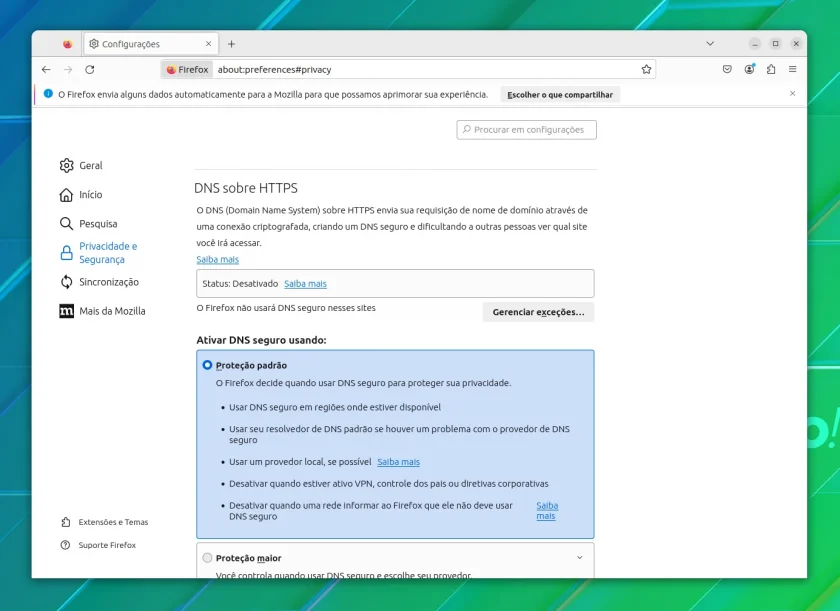
Task: Open the list all tabs chevron
Action: [x=710, y=44]
